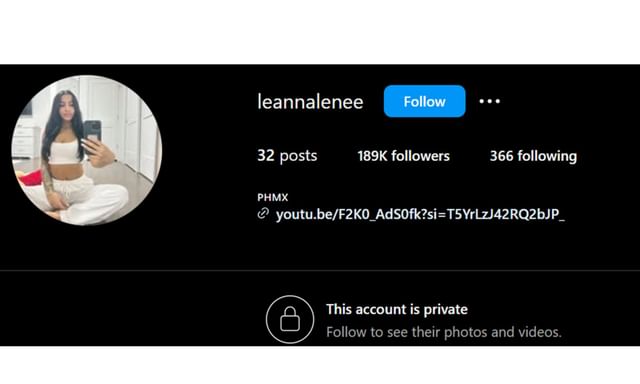This screenshot has width=640, height=384.
Task: Click the blue Follow button
Action: pos(424,101)
